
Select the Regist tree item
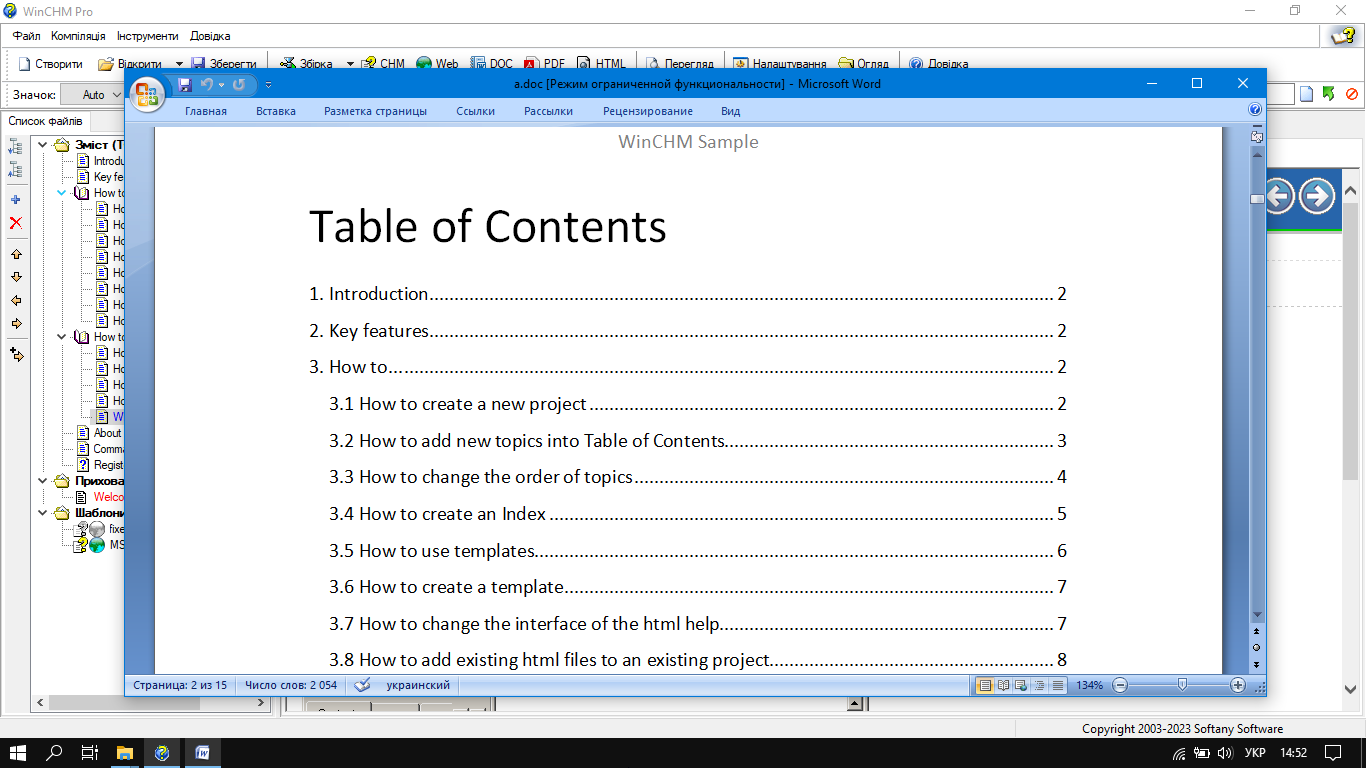point(108,465)
